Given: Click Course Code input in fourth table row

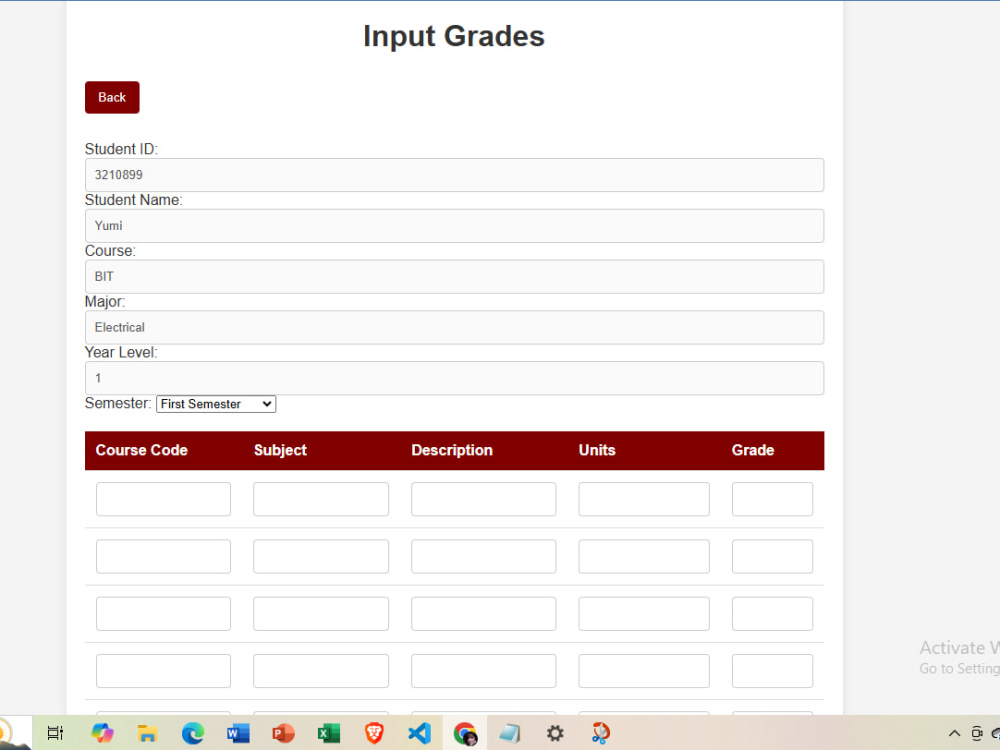Looking at the screenshot, I should [163, 671].
